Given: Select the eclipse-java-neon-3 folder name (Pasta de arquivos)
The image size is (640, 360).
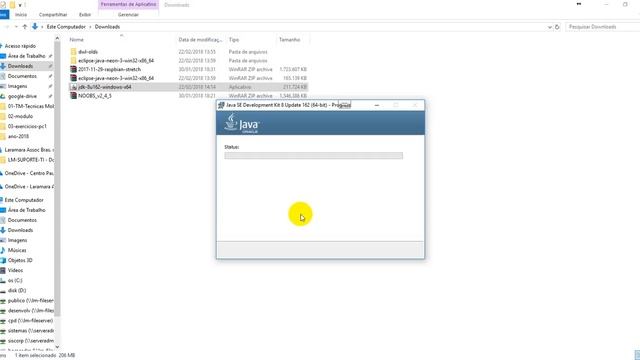Looking at the screenshot, I should point(116,60).
